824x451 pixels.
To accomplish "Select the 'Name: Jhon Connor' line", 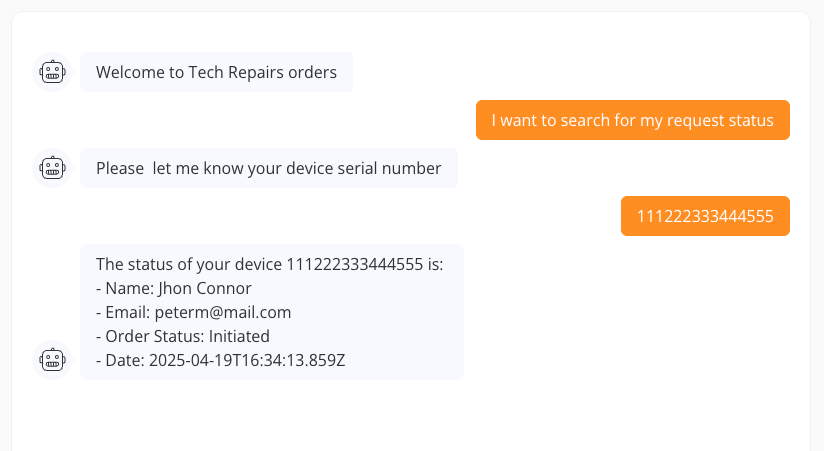I will (174, 288).
